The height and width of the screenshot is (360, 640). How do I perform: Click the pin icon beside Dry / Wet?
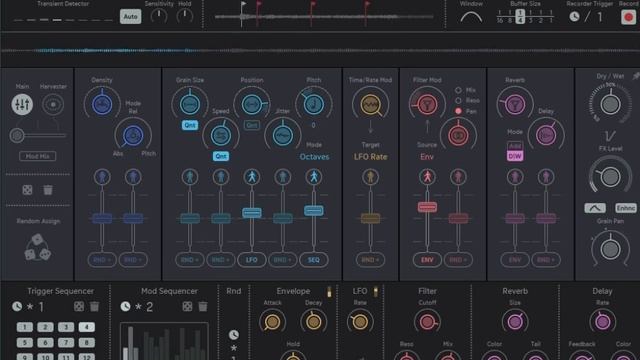coord(636,76)
